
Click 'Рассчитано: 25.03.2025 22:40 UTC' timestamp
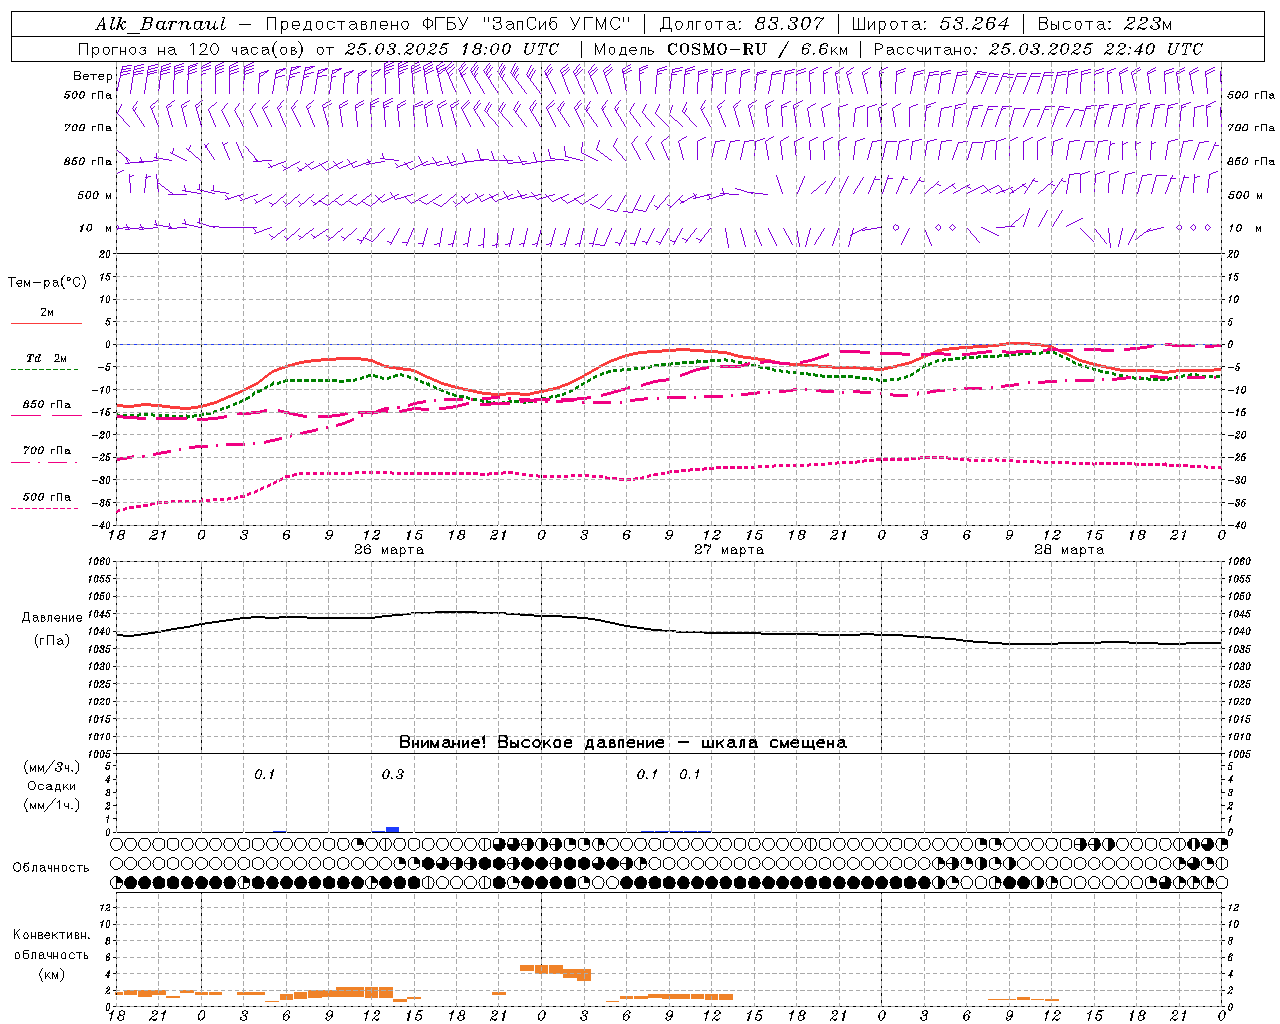(1038, 49)
